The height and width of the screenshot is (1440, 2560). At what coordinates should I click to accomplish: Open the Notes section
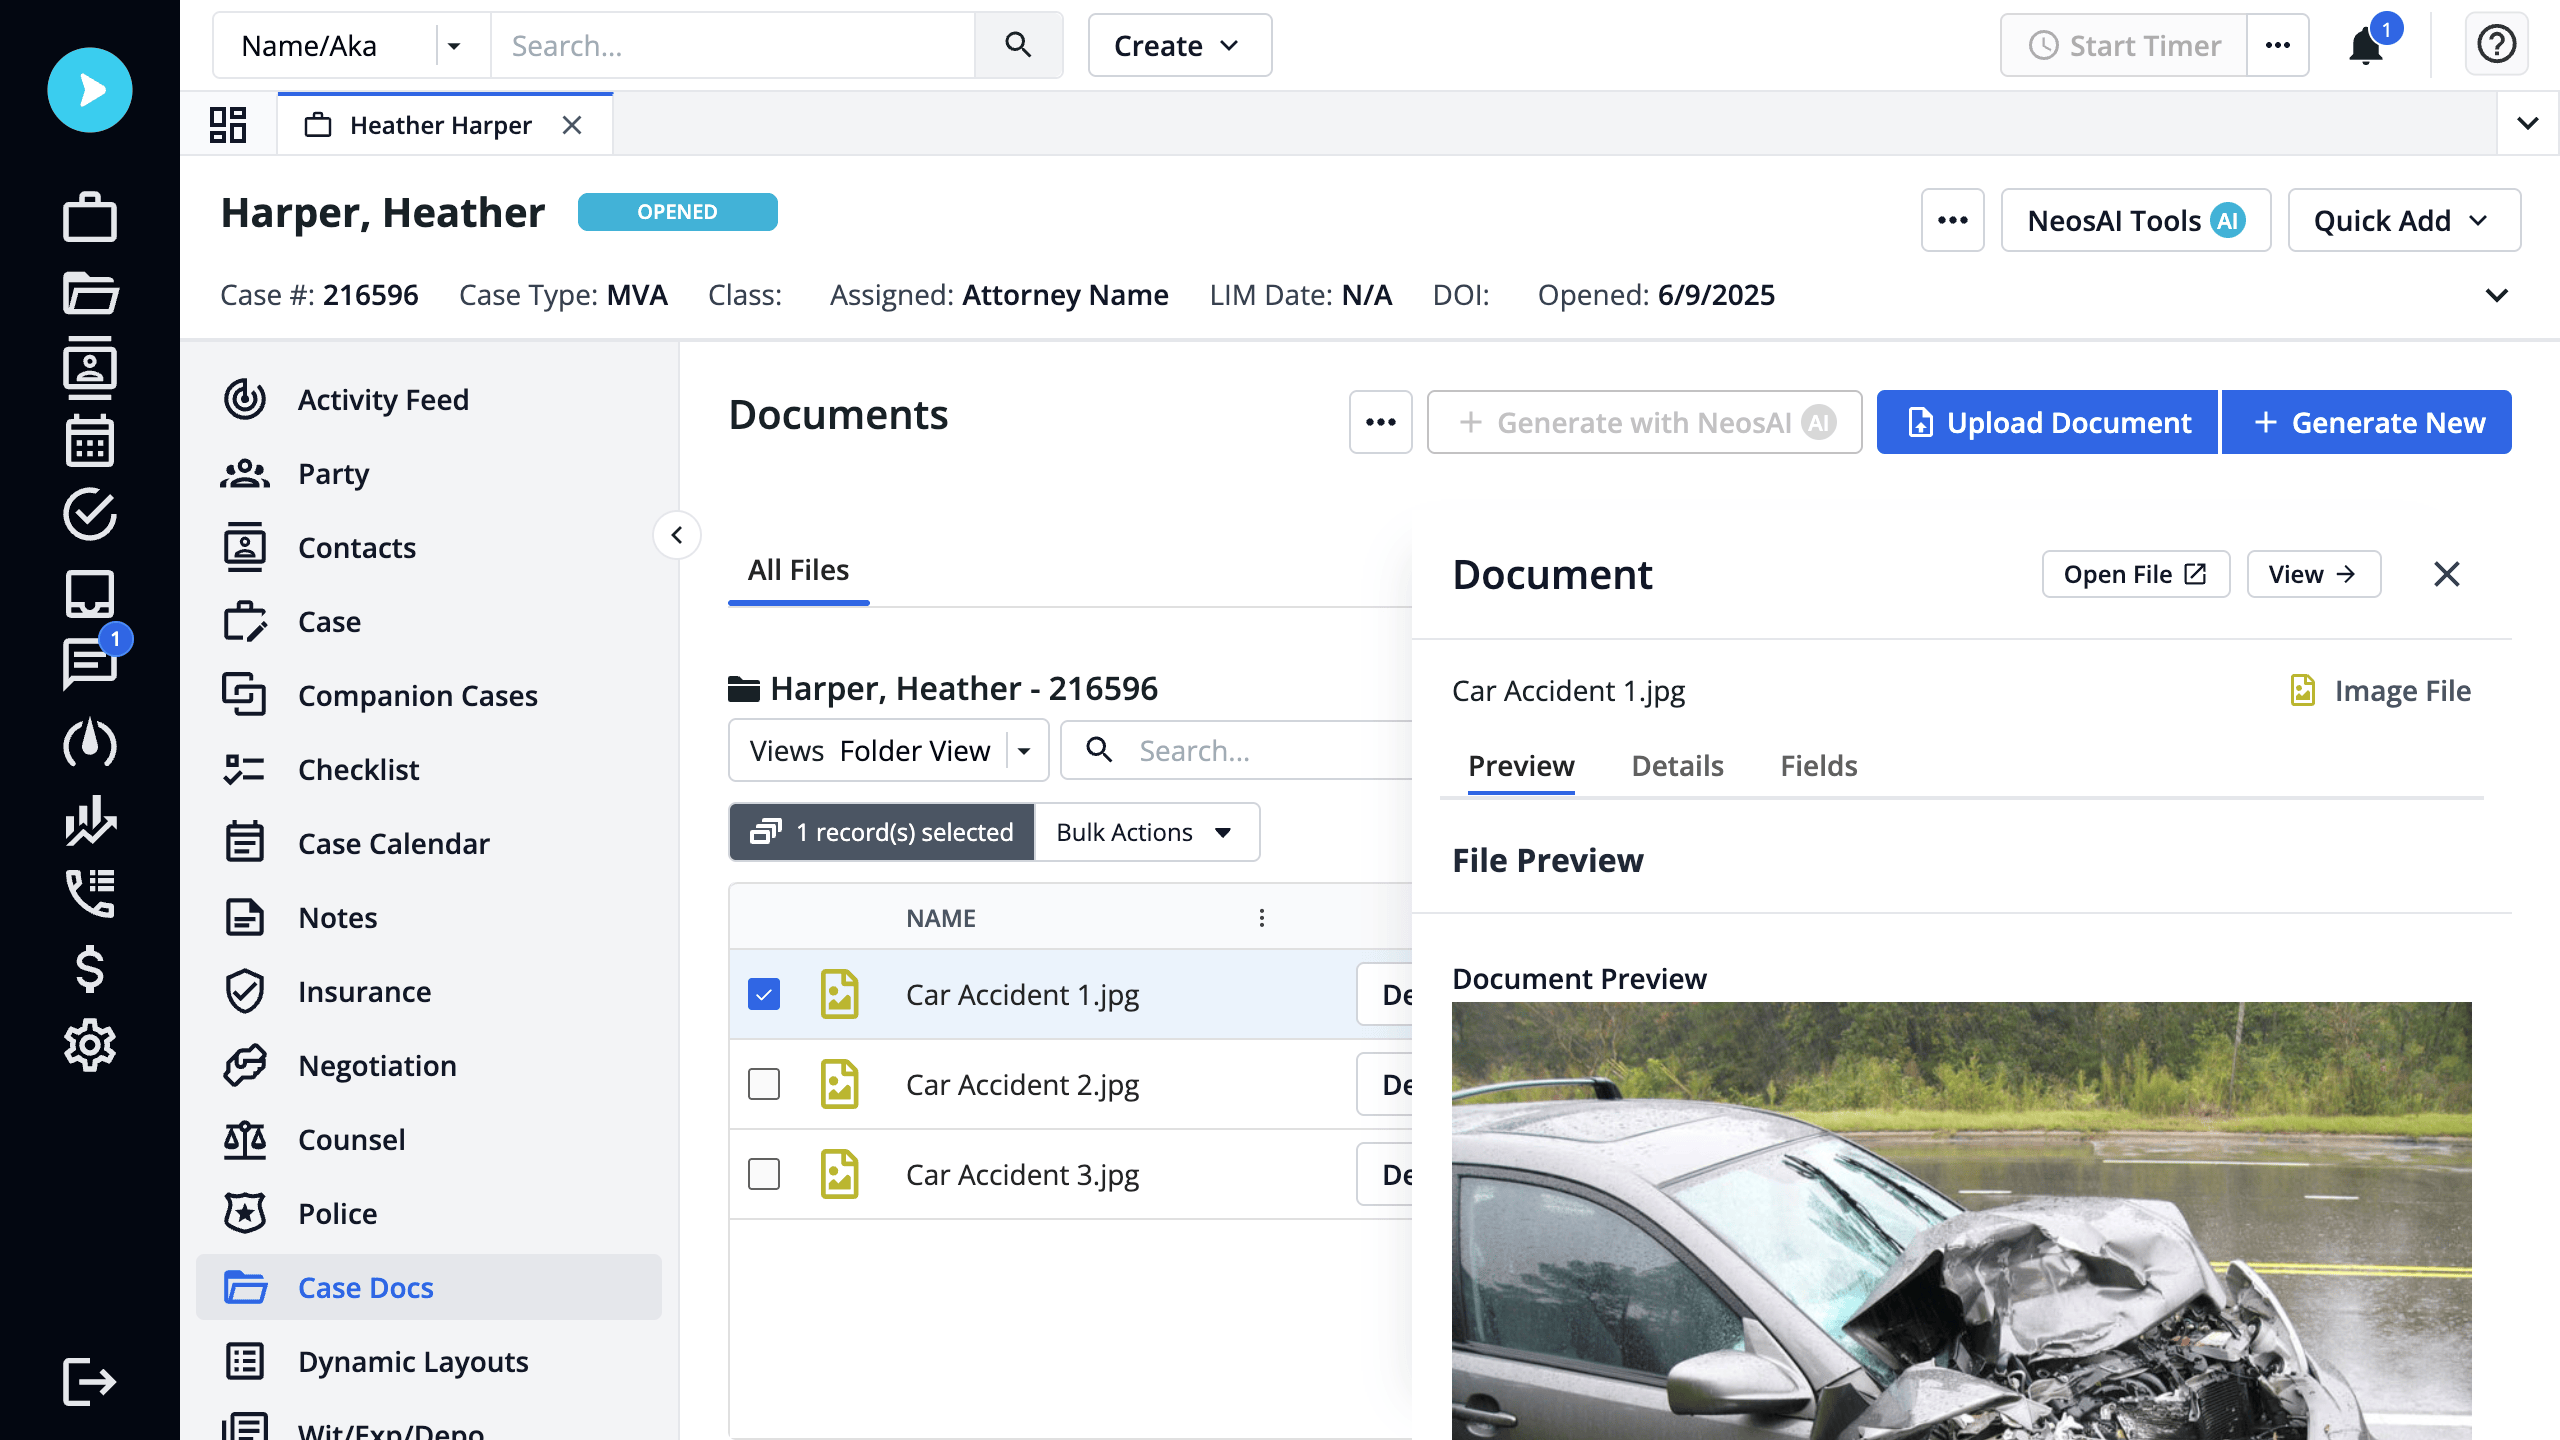tap(337, 917)
